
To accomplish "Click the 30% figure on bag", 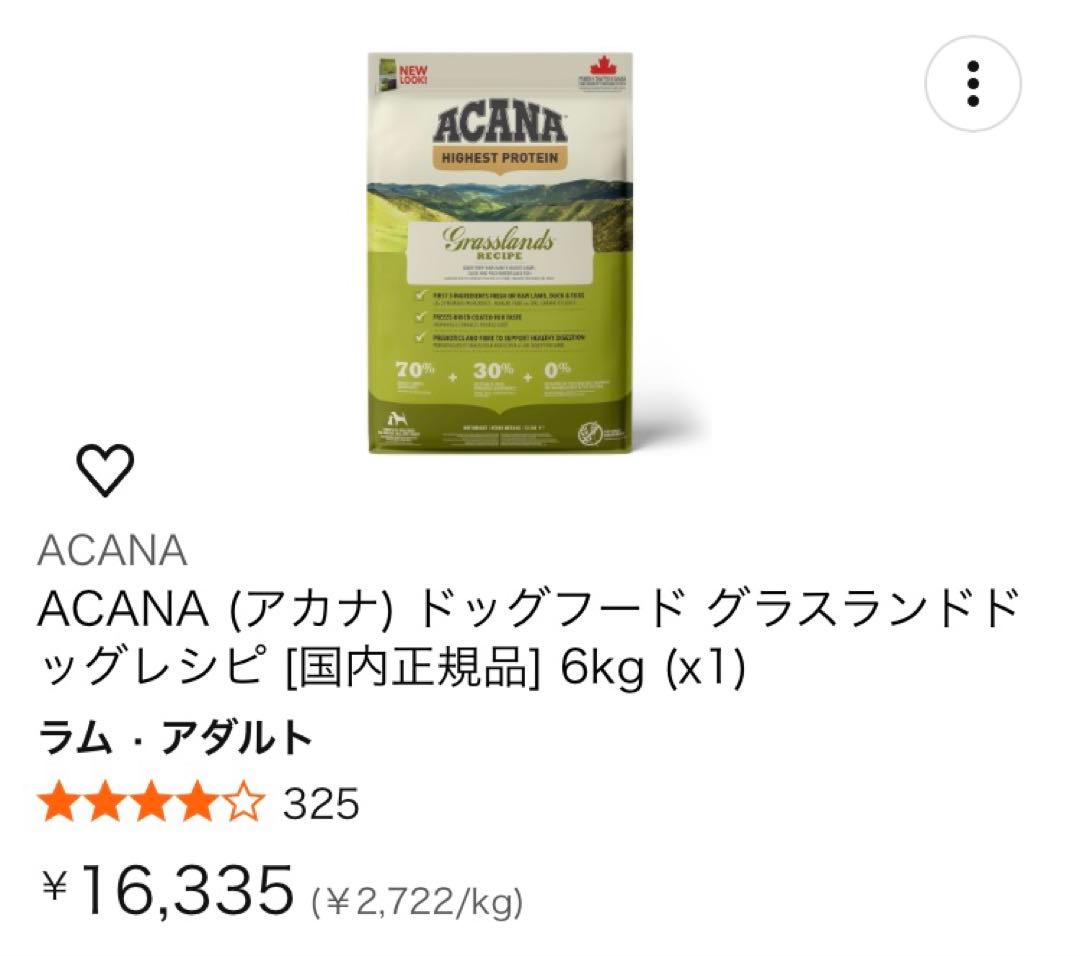I will [x=493, y=371].
